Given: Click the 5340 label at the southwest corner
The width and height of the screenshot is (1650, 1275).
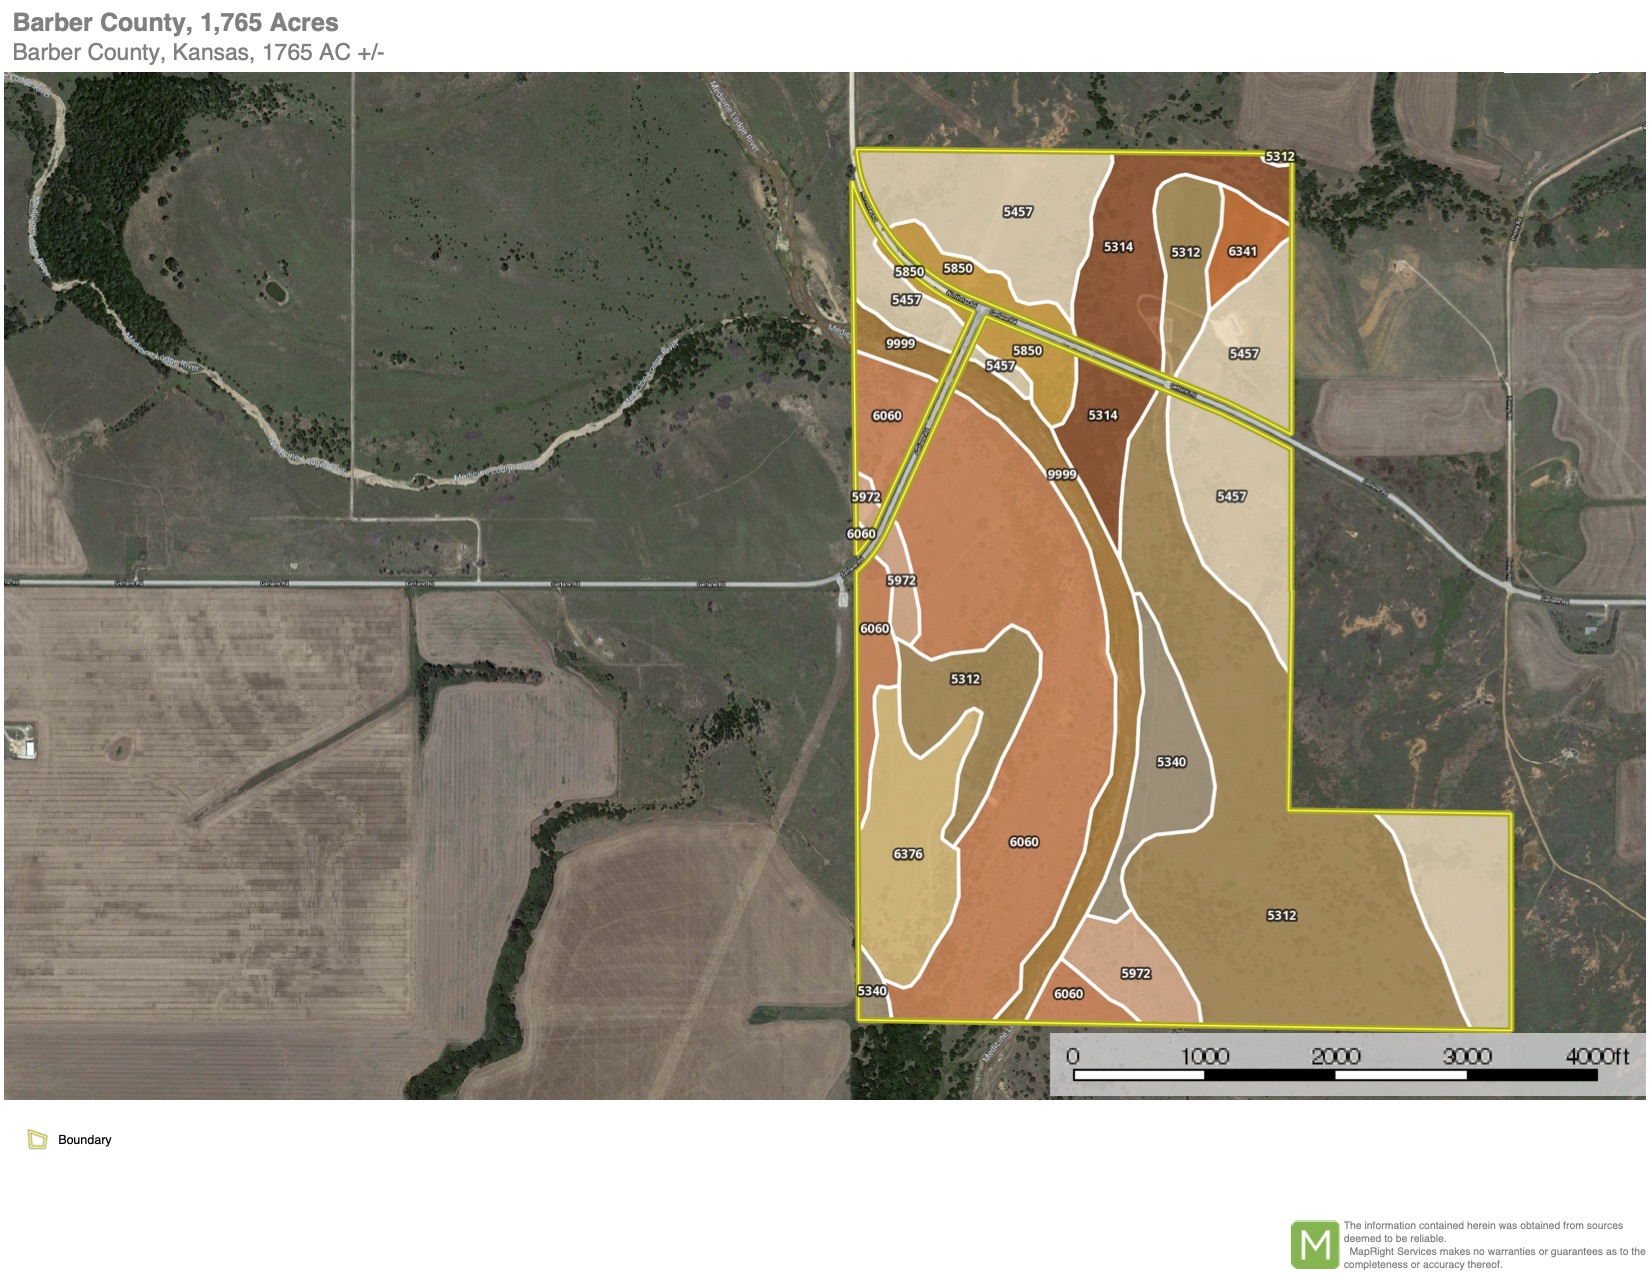Looking at the screenshot, I should [x=871, y=991].
